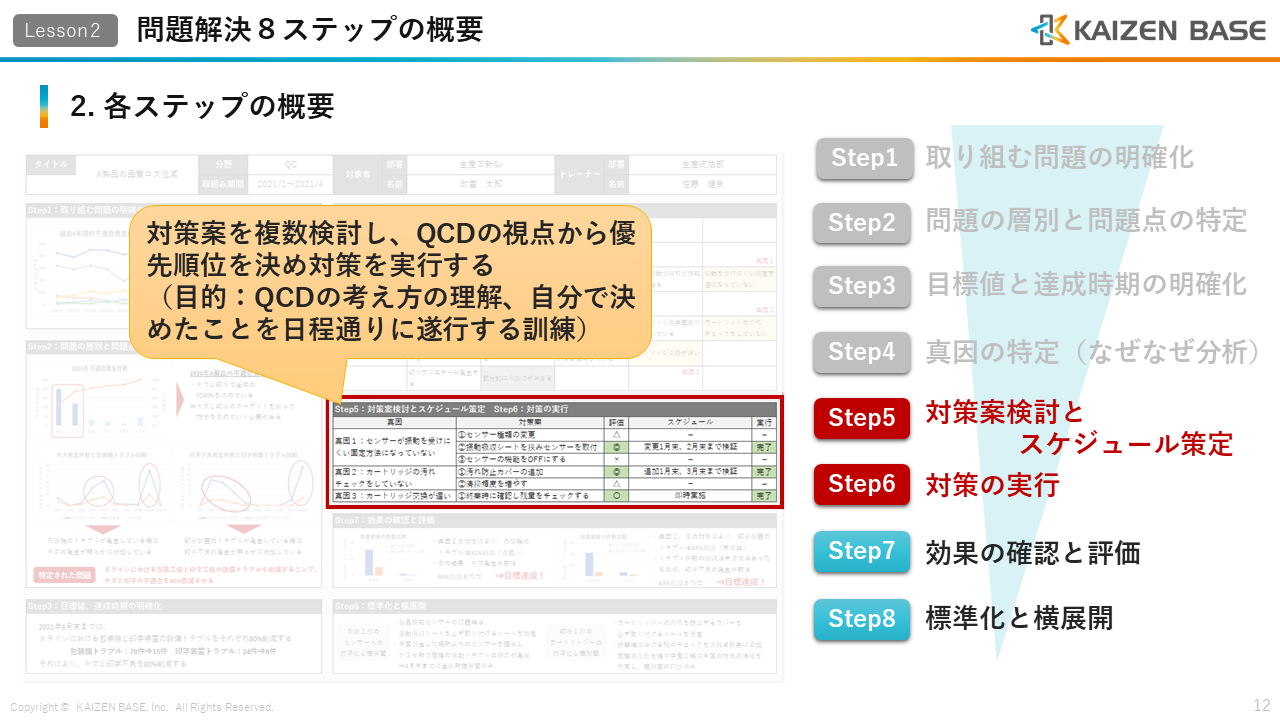Click page number 12
Image resolution: width=1280 pixels, height=720 pixels.
tap(1262, 705)
